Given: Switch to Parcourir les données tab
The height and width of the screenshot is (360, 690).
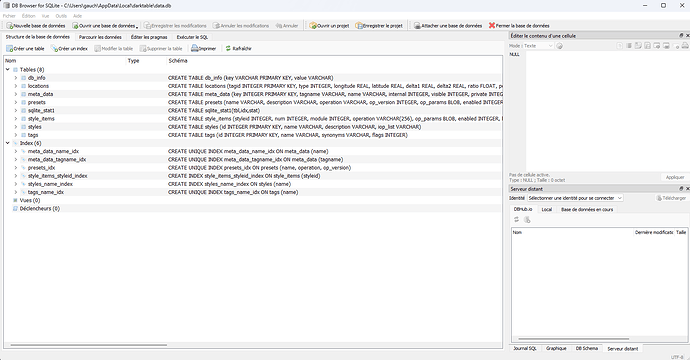Looking at the screenshot, I should 100,37.
